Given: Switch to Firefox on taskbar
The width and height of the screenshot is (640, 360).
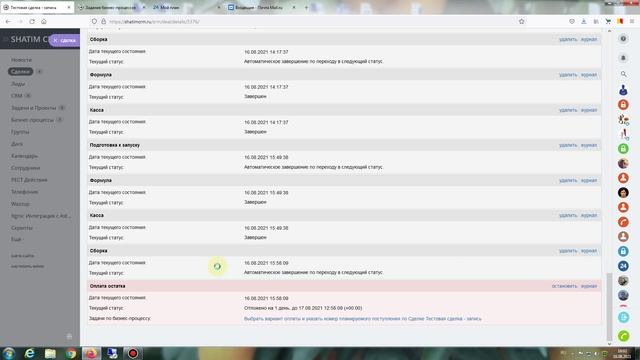Looking at the screenshot, I should (x=91, y=353).
